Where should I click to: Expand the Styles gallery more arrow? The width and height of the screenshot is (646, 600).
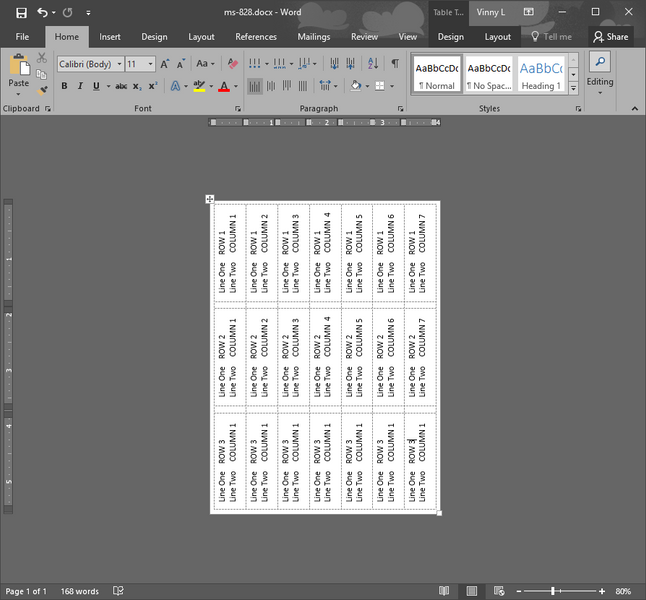pyautogui.click(x=574, y=89)
